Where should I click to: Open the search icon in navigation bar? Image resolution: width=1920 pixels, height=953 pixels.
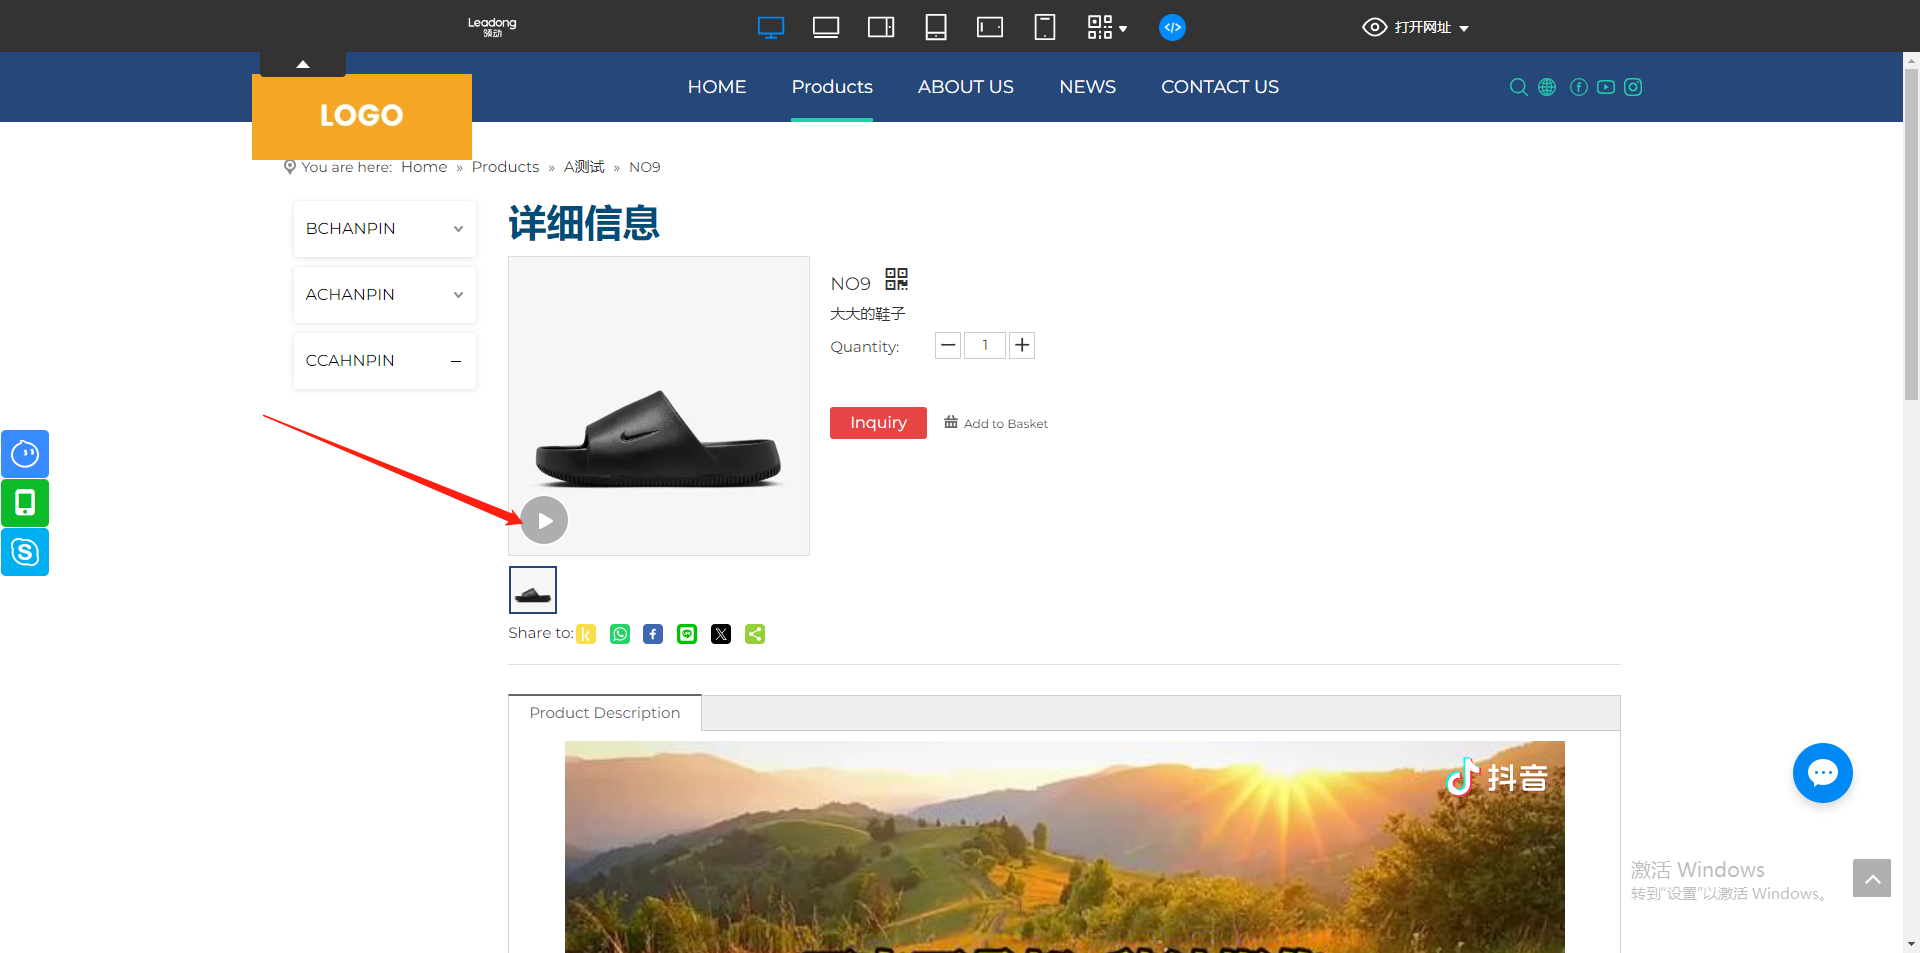[1517, 87]
